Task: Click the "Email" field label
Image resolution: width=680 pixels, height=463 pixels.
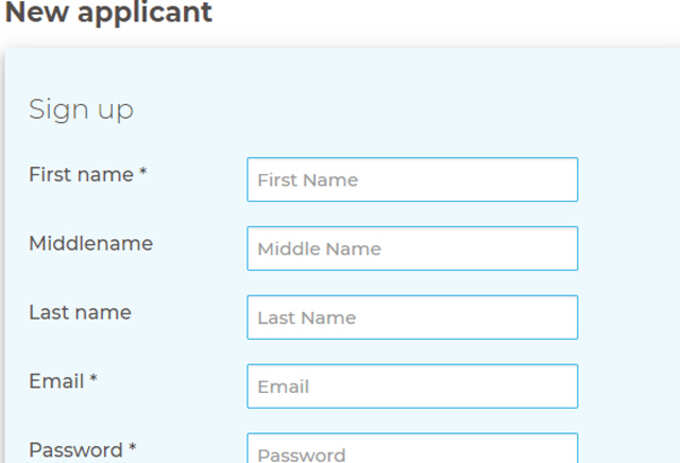Action: [x=56, y=381]
